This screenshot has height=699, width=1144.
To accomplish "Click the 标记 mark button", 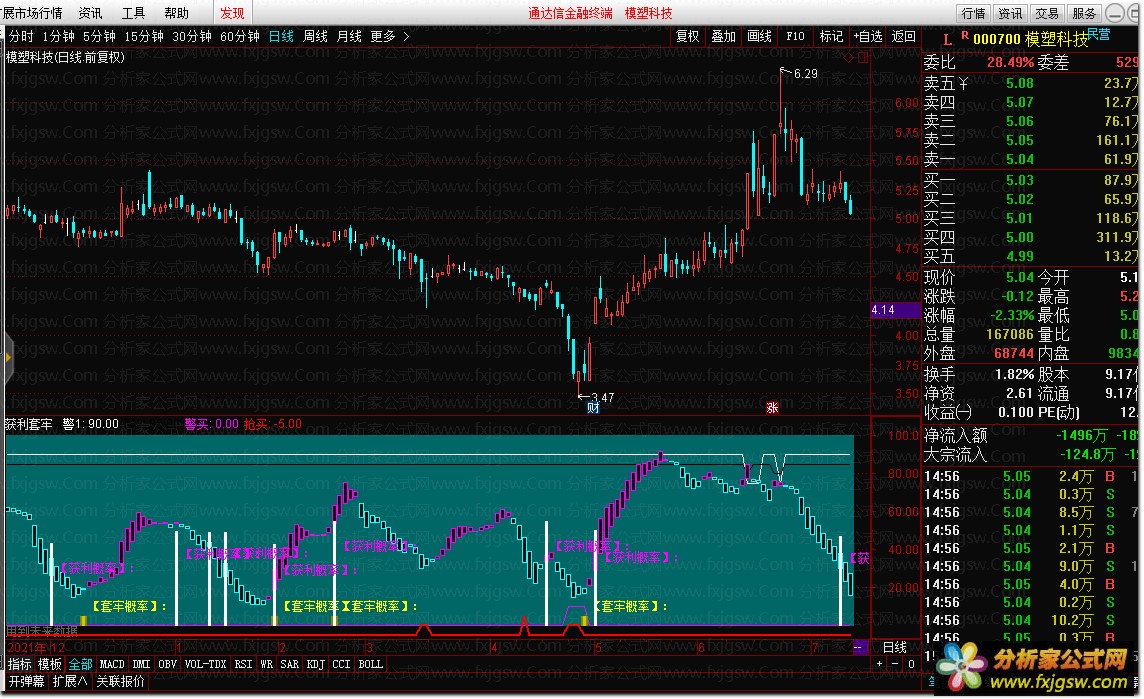I will coord(831,36).
